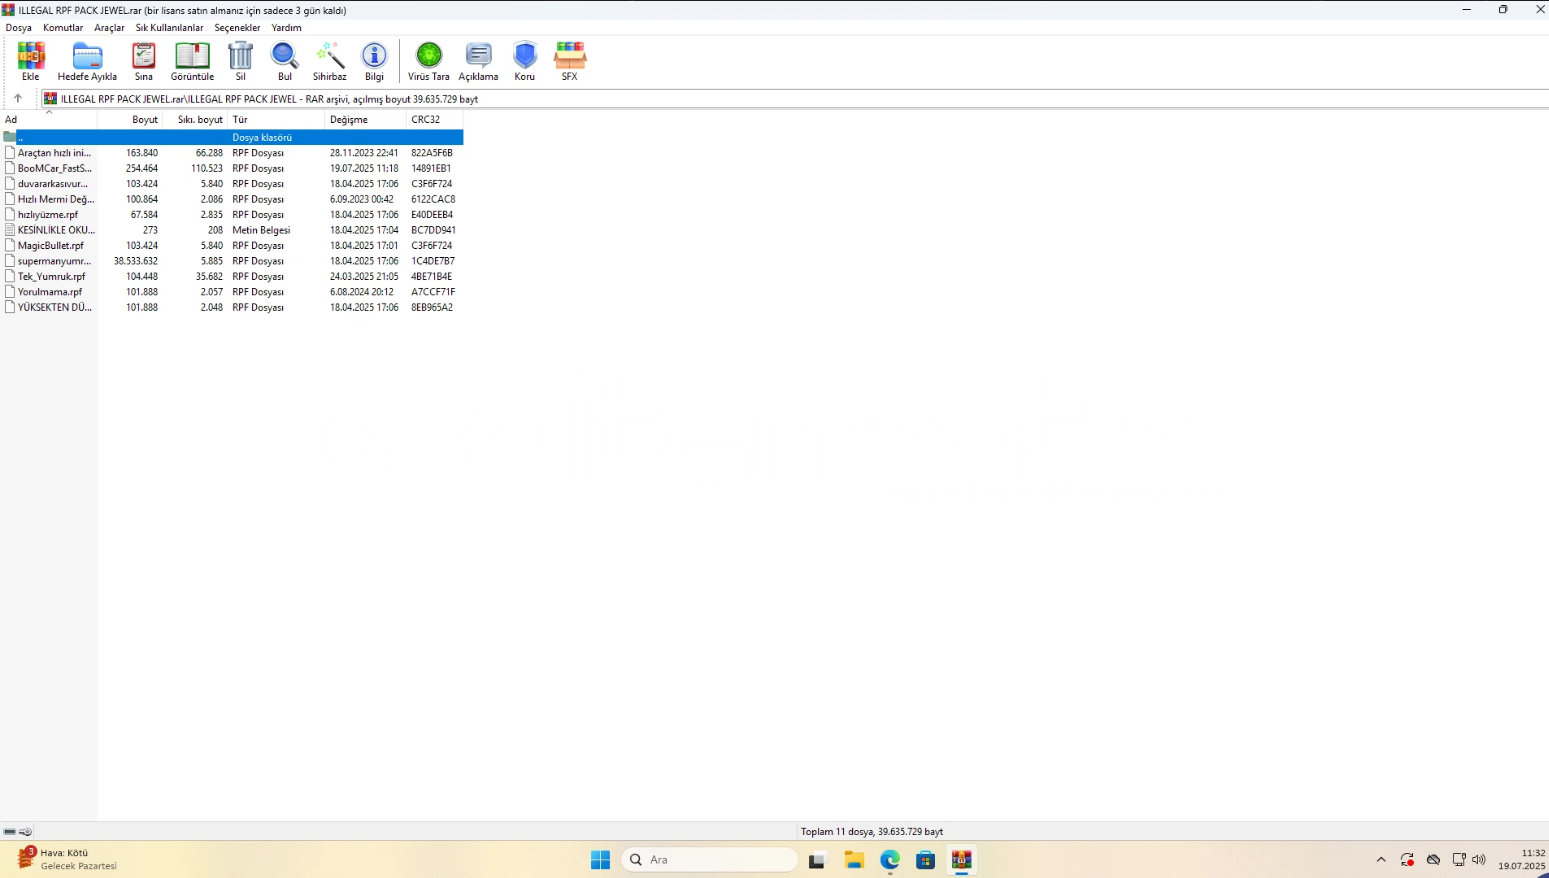Viewport: 1549px width, 878px height.
Task: Click Hedefe Ayıkla extract icon
Action: (x=87, y=61)
